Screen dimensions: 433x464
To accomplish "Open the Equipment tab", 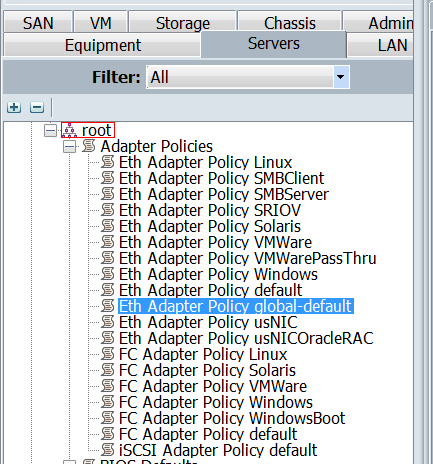I will tap(103, 45).
